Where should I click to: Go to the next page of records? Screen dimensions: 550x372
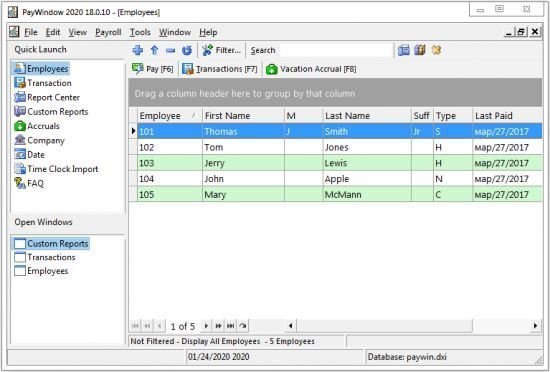[x=218, y=326]
